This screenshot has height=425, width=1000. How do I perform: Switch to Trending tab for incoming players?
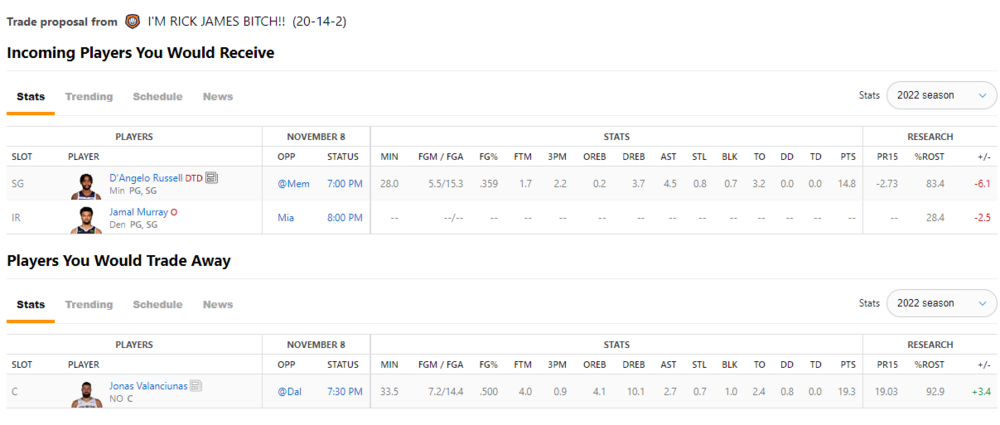click(89, 97)
